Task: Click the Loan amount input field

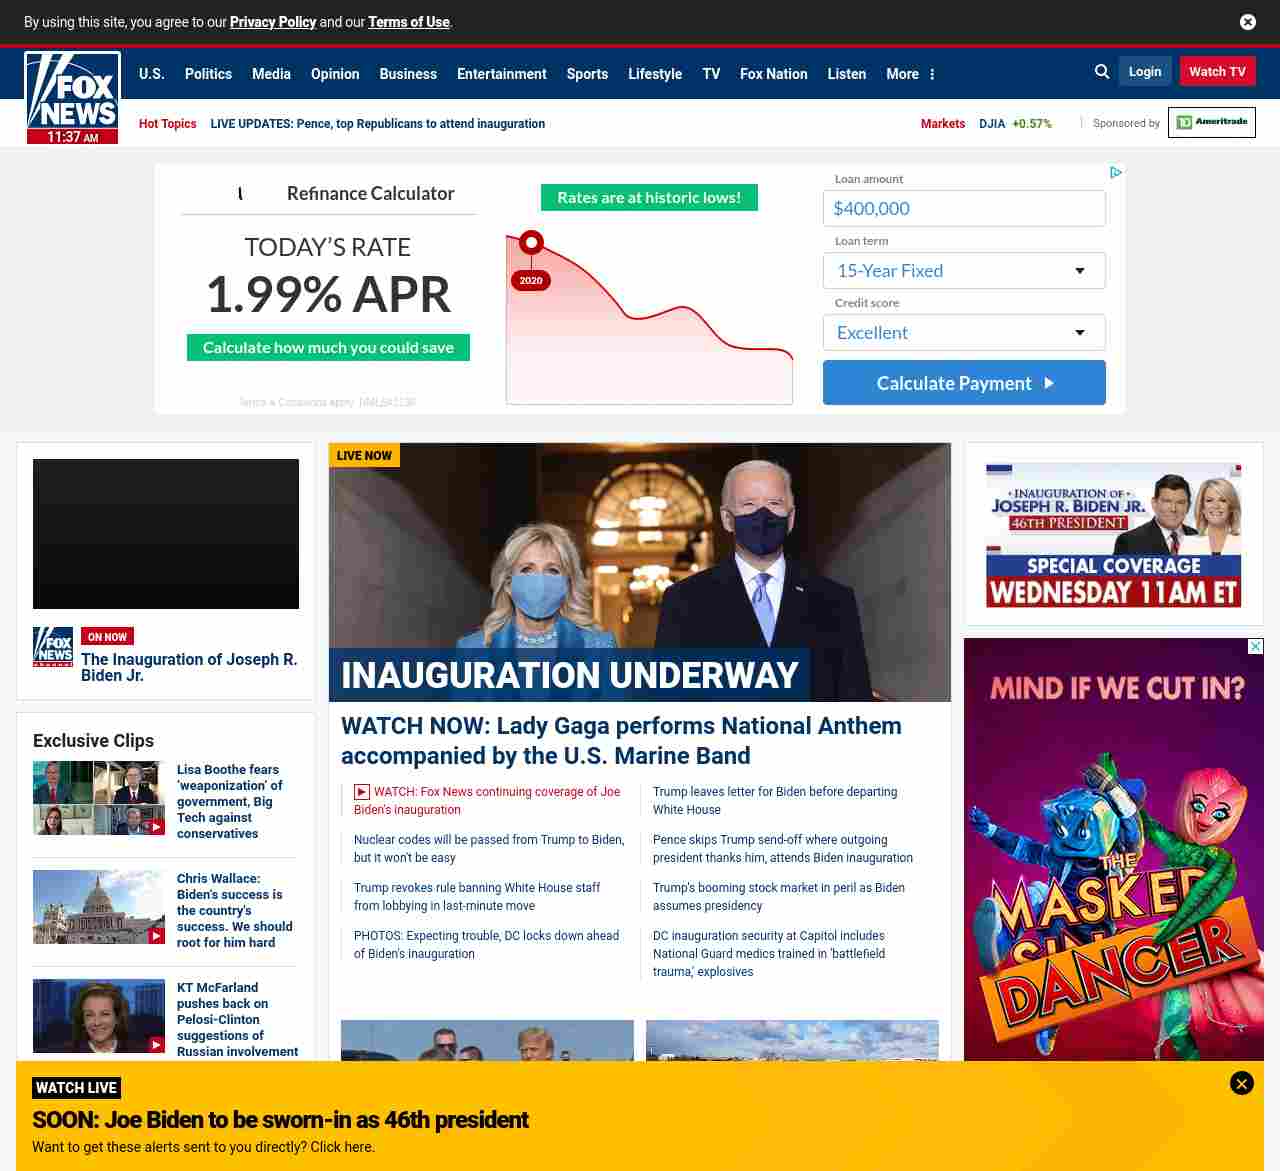Action: pyautogui.click(x=964, y=209)
